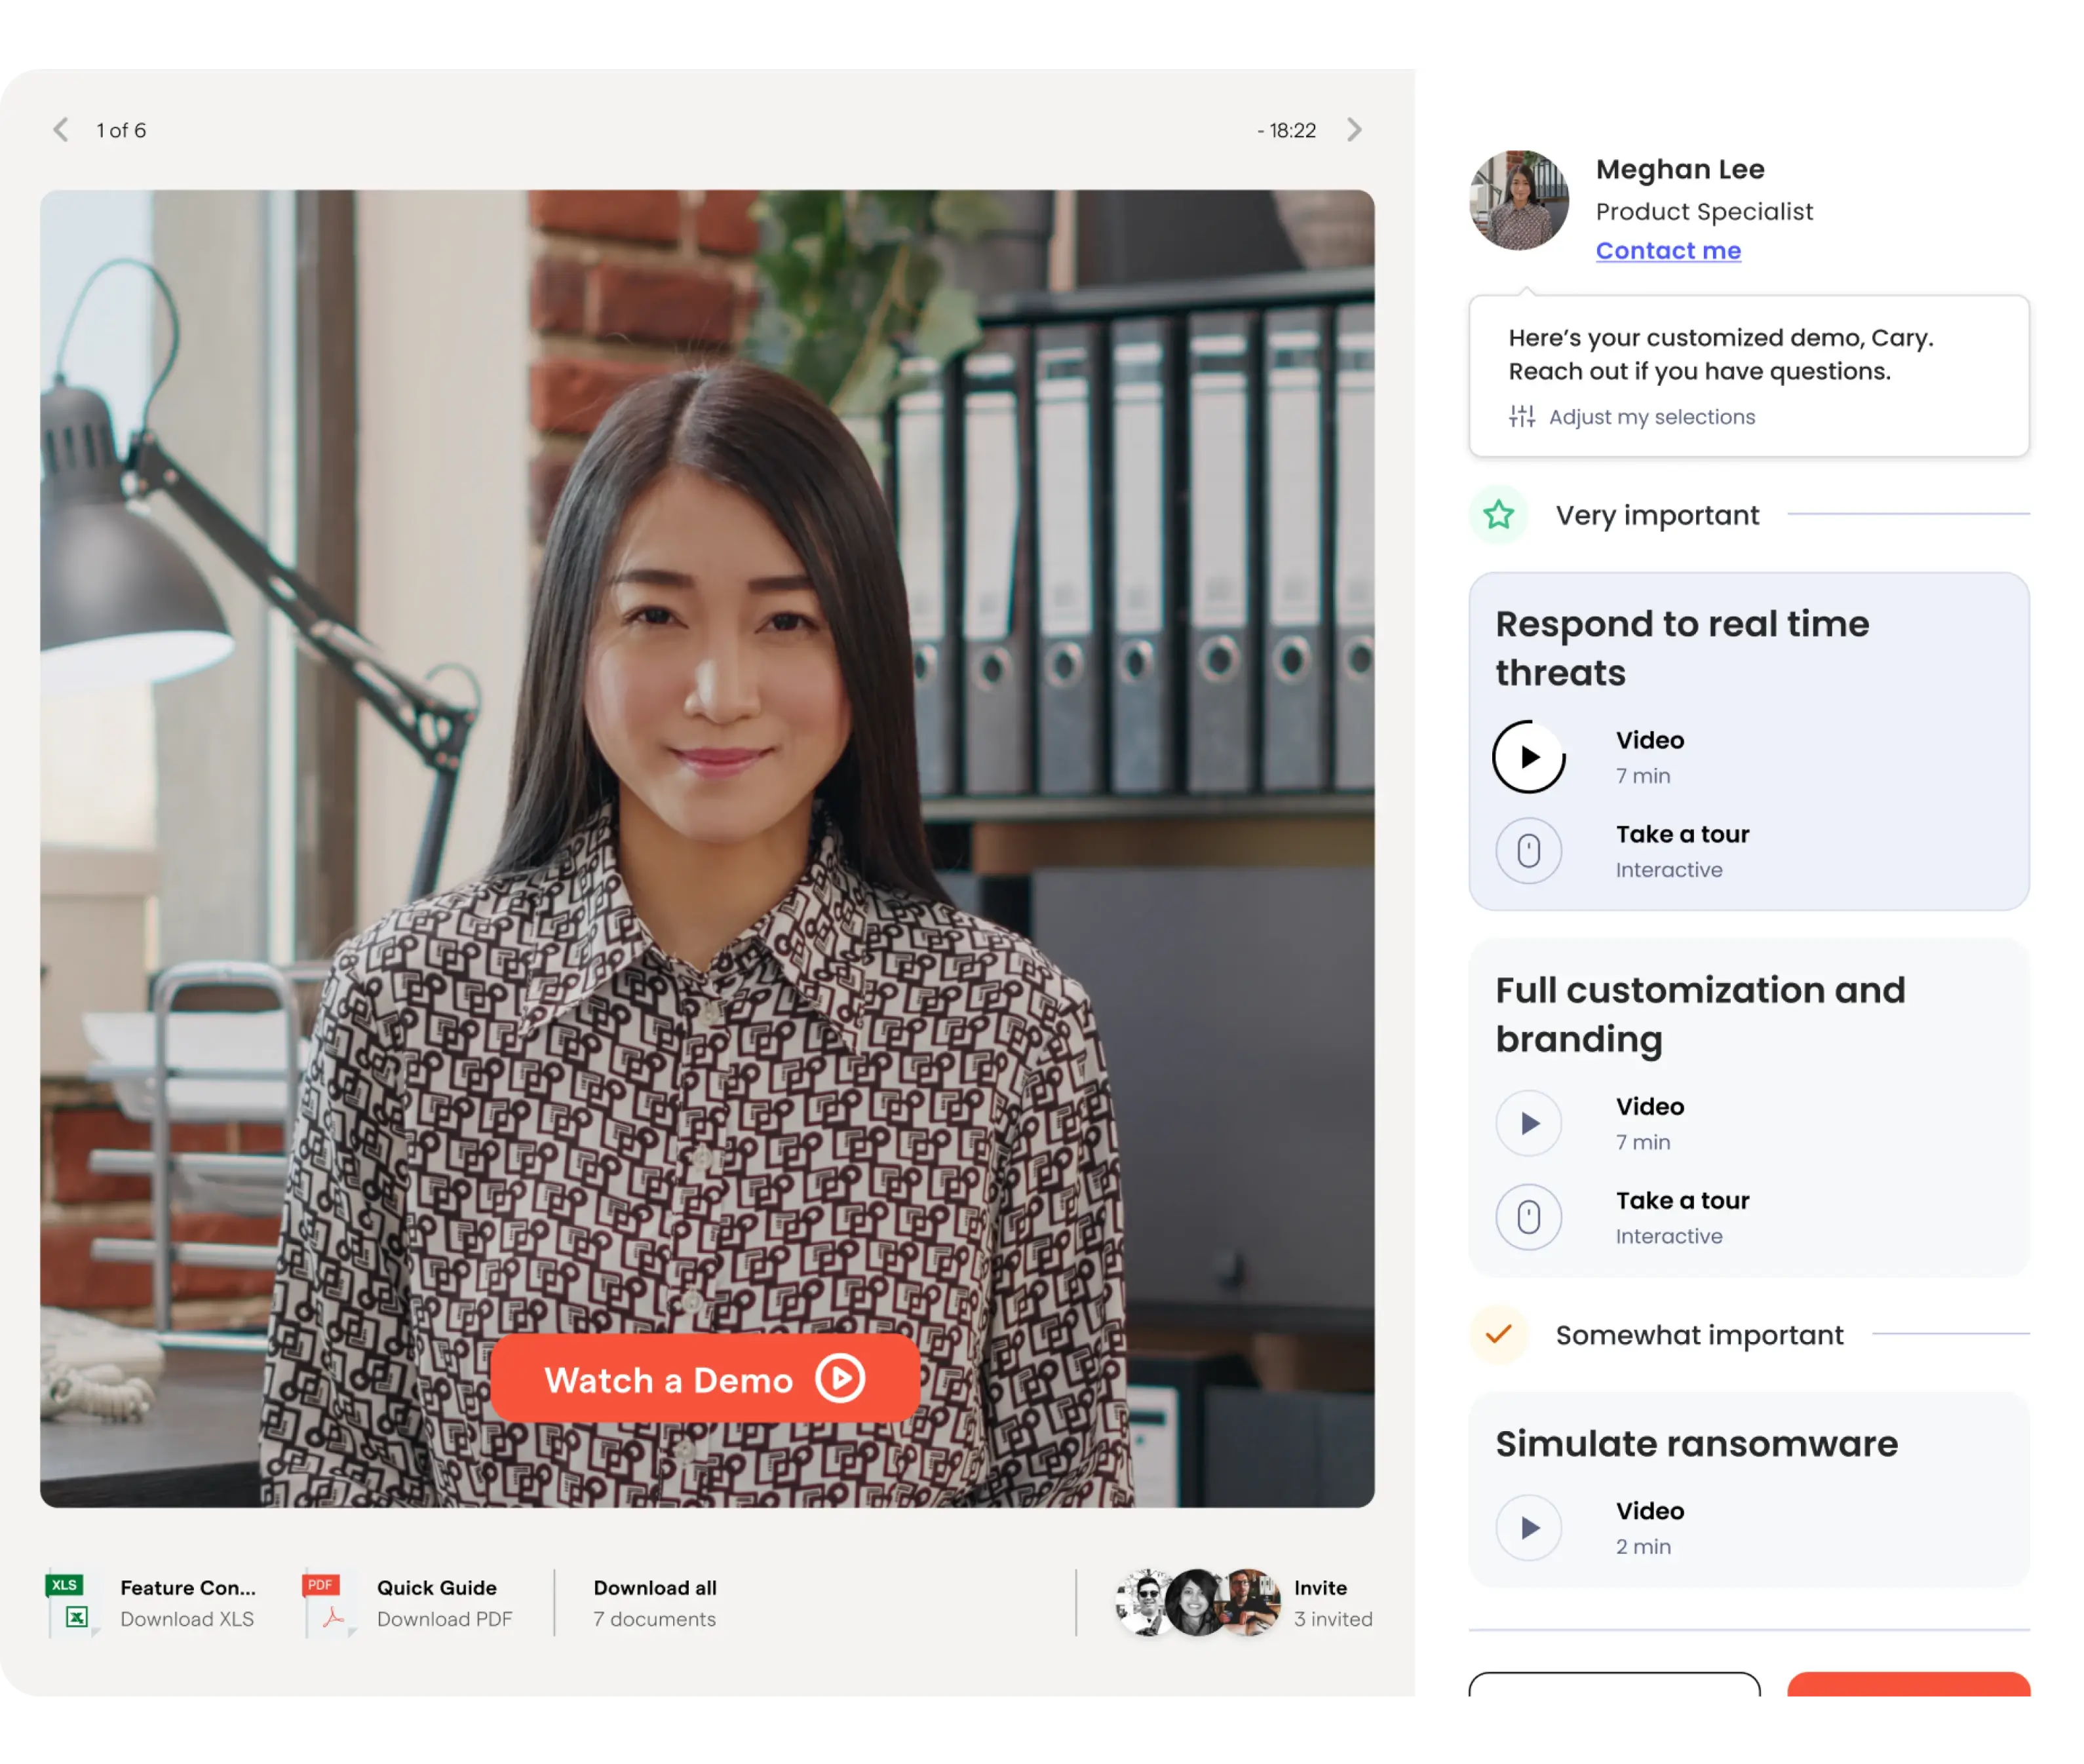Advance to the next slide arrow
2084x1764 pixels.
point(1354,130)
